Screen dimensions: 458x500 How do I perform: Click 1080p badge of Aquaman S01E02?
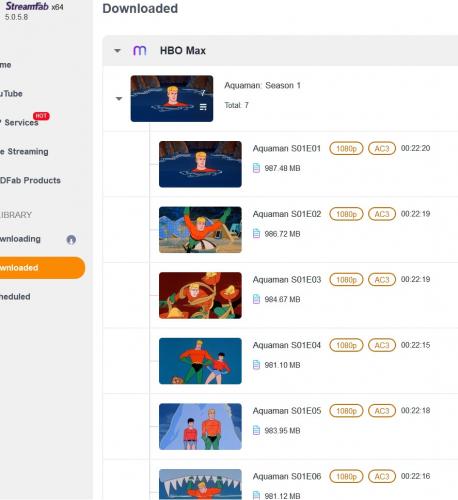click(346, 214)
